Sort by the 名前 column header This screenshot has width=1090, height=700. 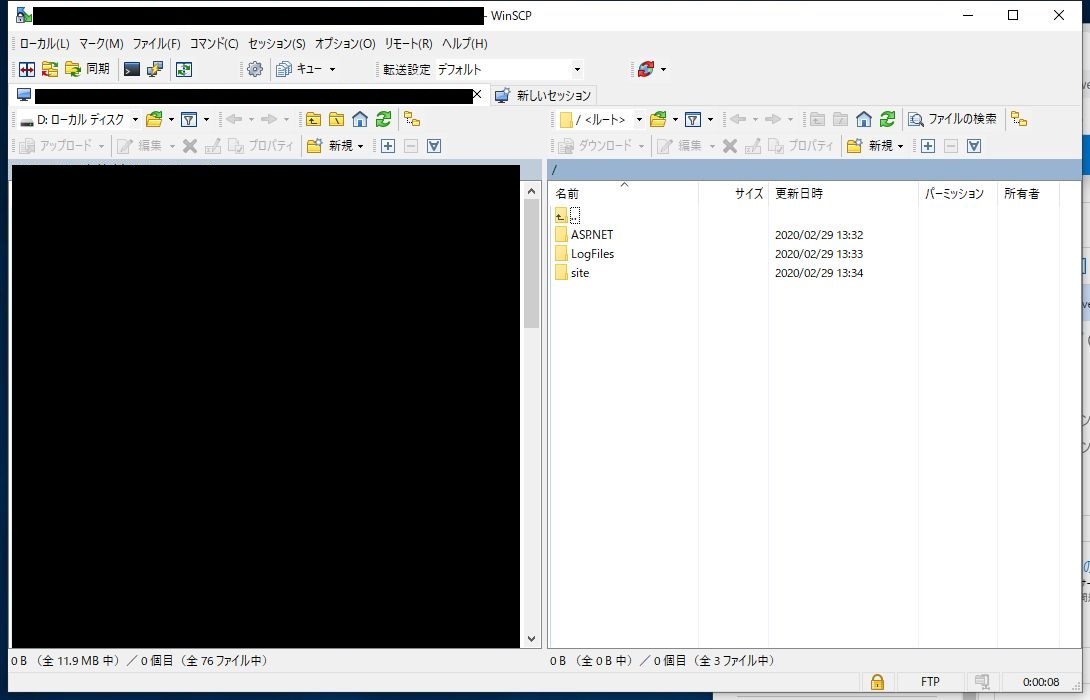pos(624,193)
